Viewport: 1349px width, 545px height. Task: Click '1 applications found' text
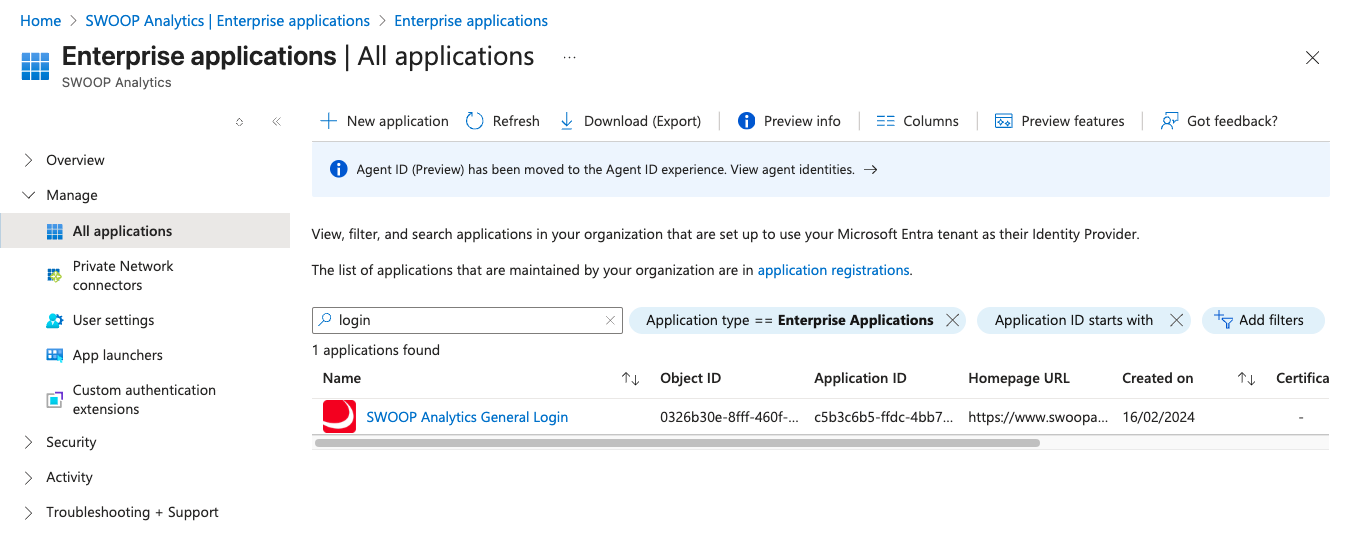(x=376, y=350)
